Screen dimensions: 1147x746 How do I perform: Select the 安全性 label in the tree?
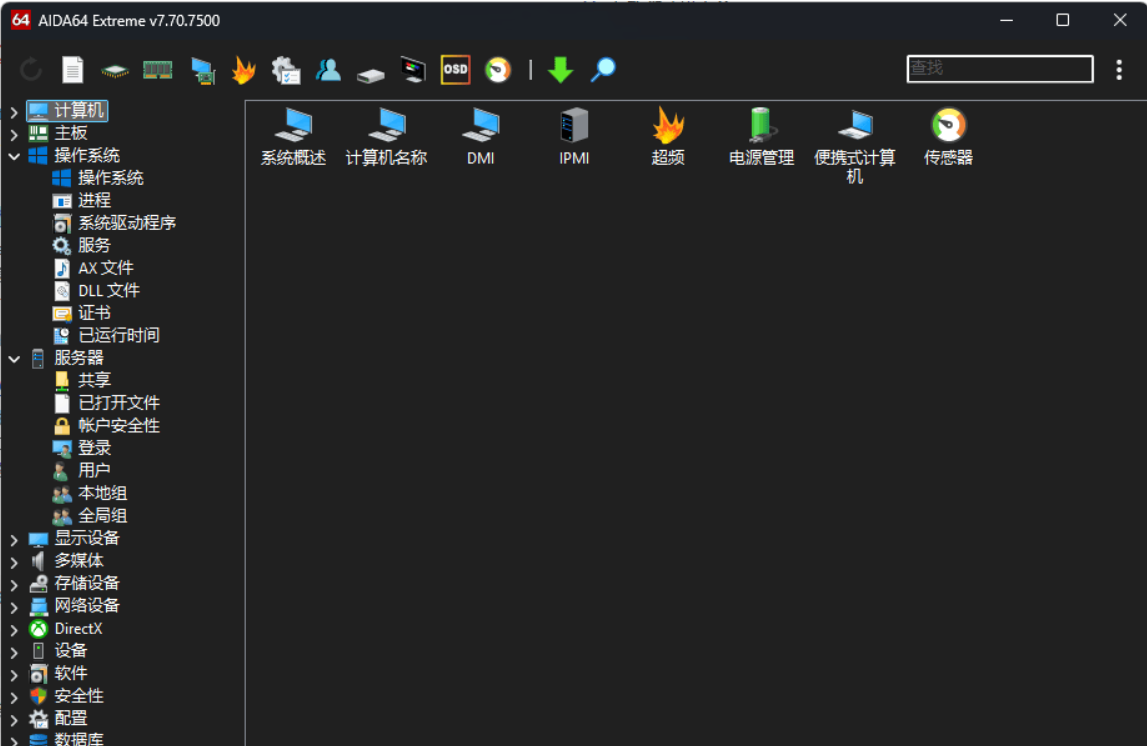click(79, 696)
